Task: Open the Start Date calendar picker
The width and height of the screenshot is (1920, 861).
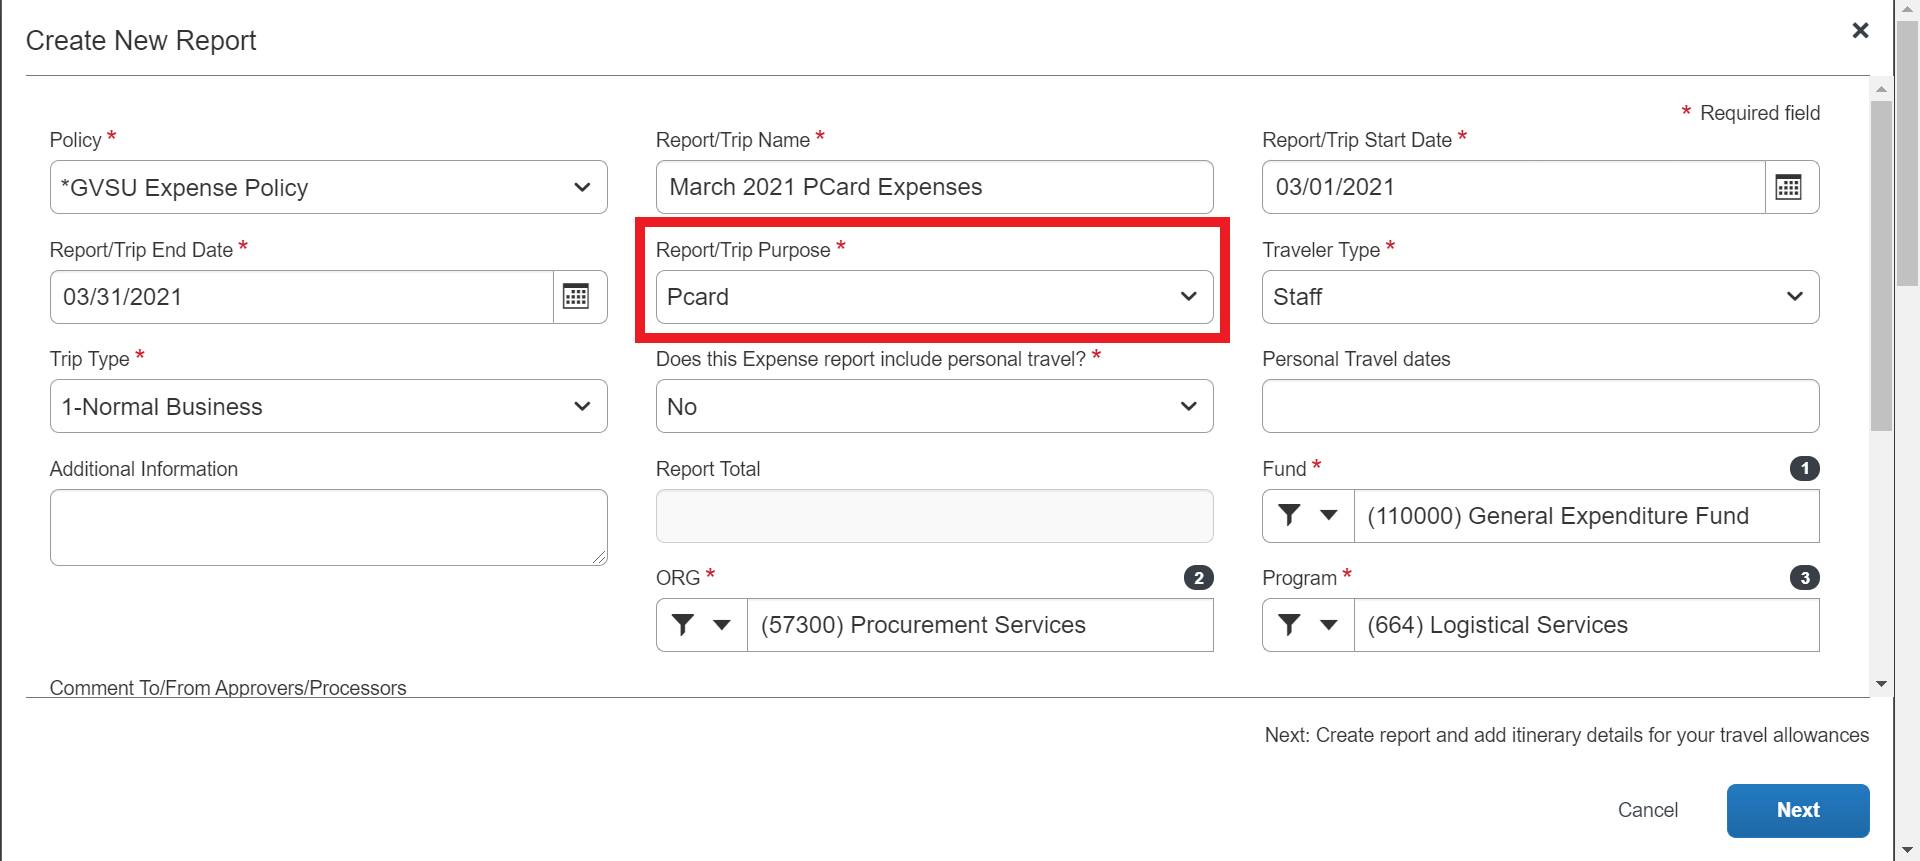Action: coord(1789,187)
